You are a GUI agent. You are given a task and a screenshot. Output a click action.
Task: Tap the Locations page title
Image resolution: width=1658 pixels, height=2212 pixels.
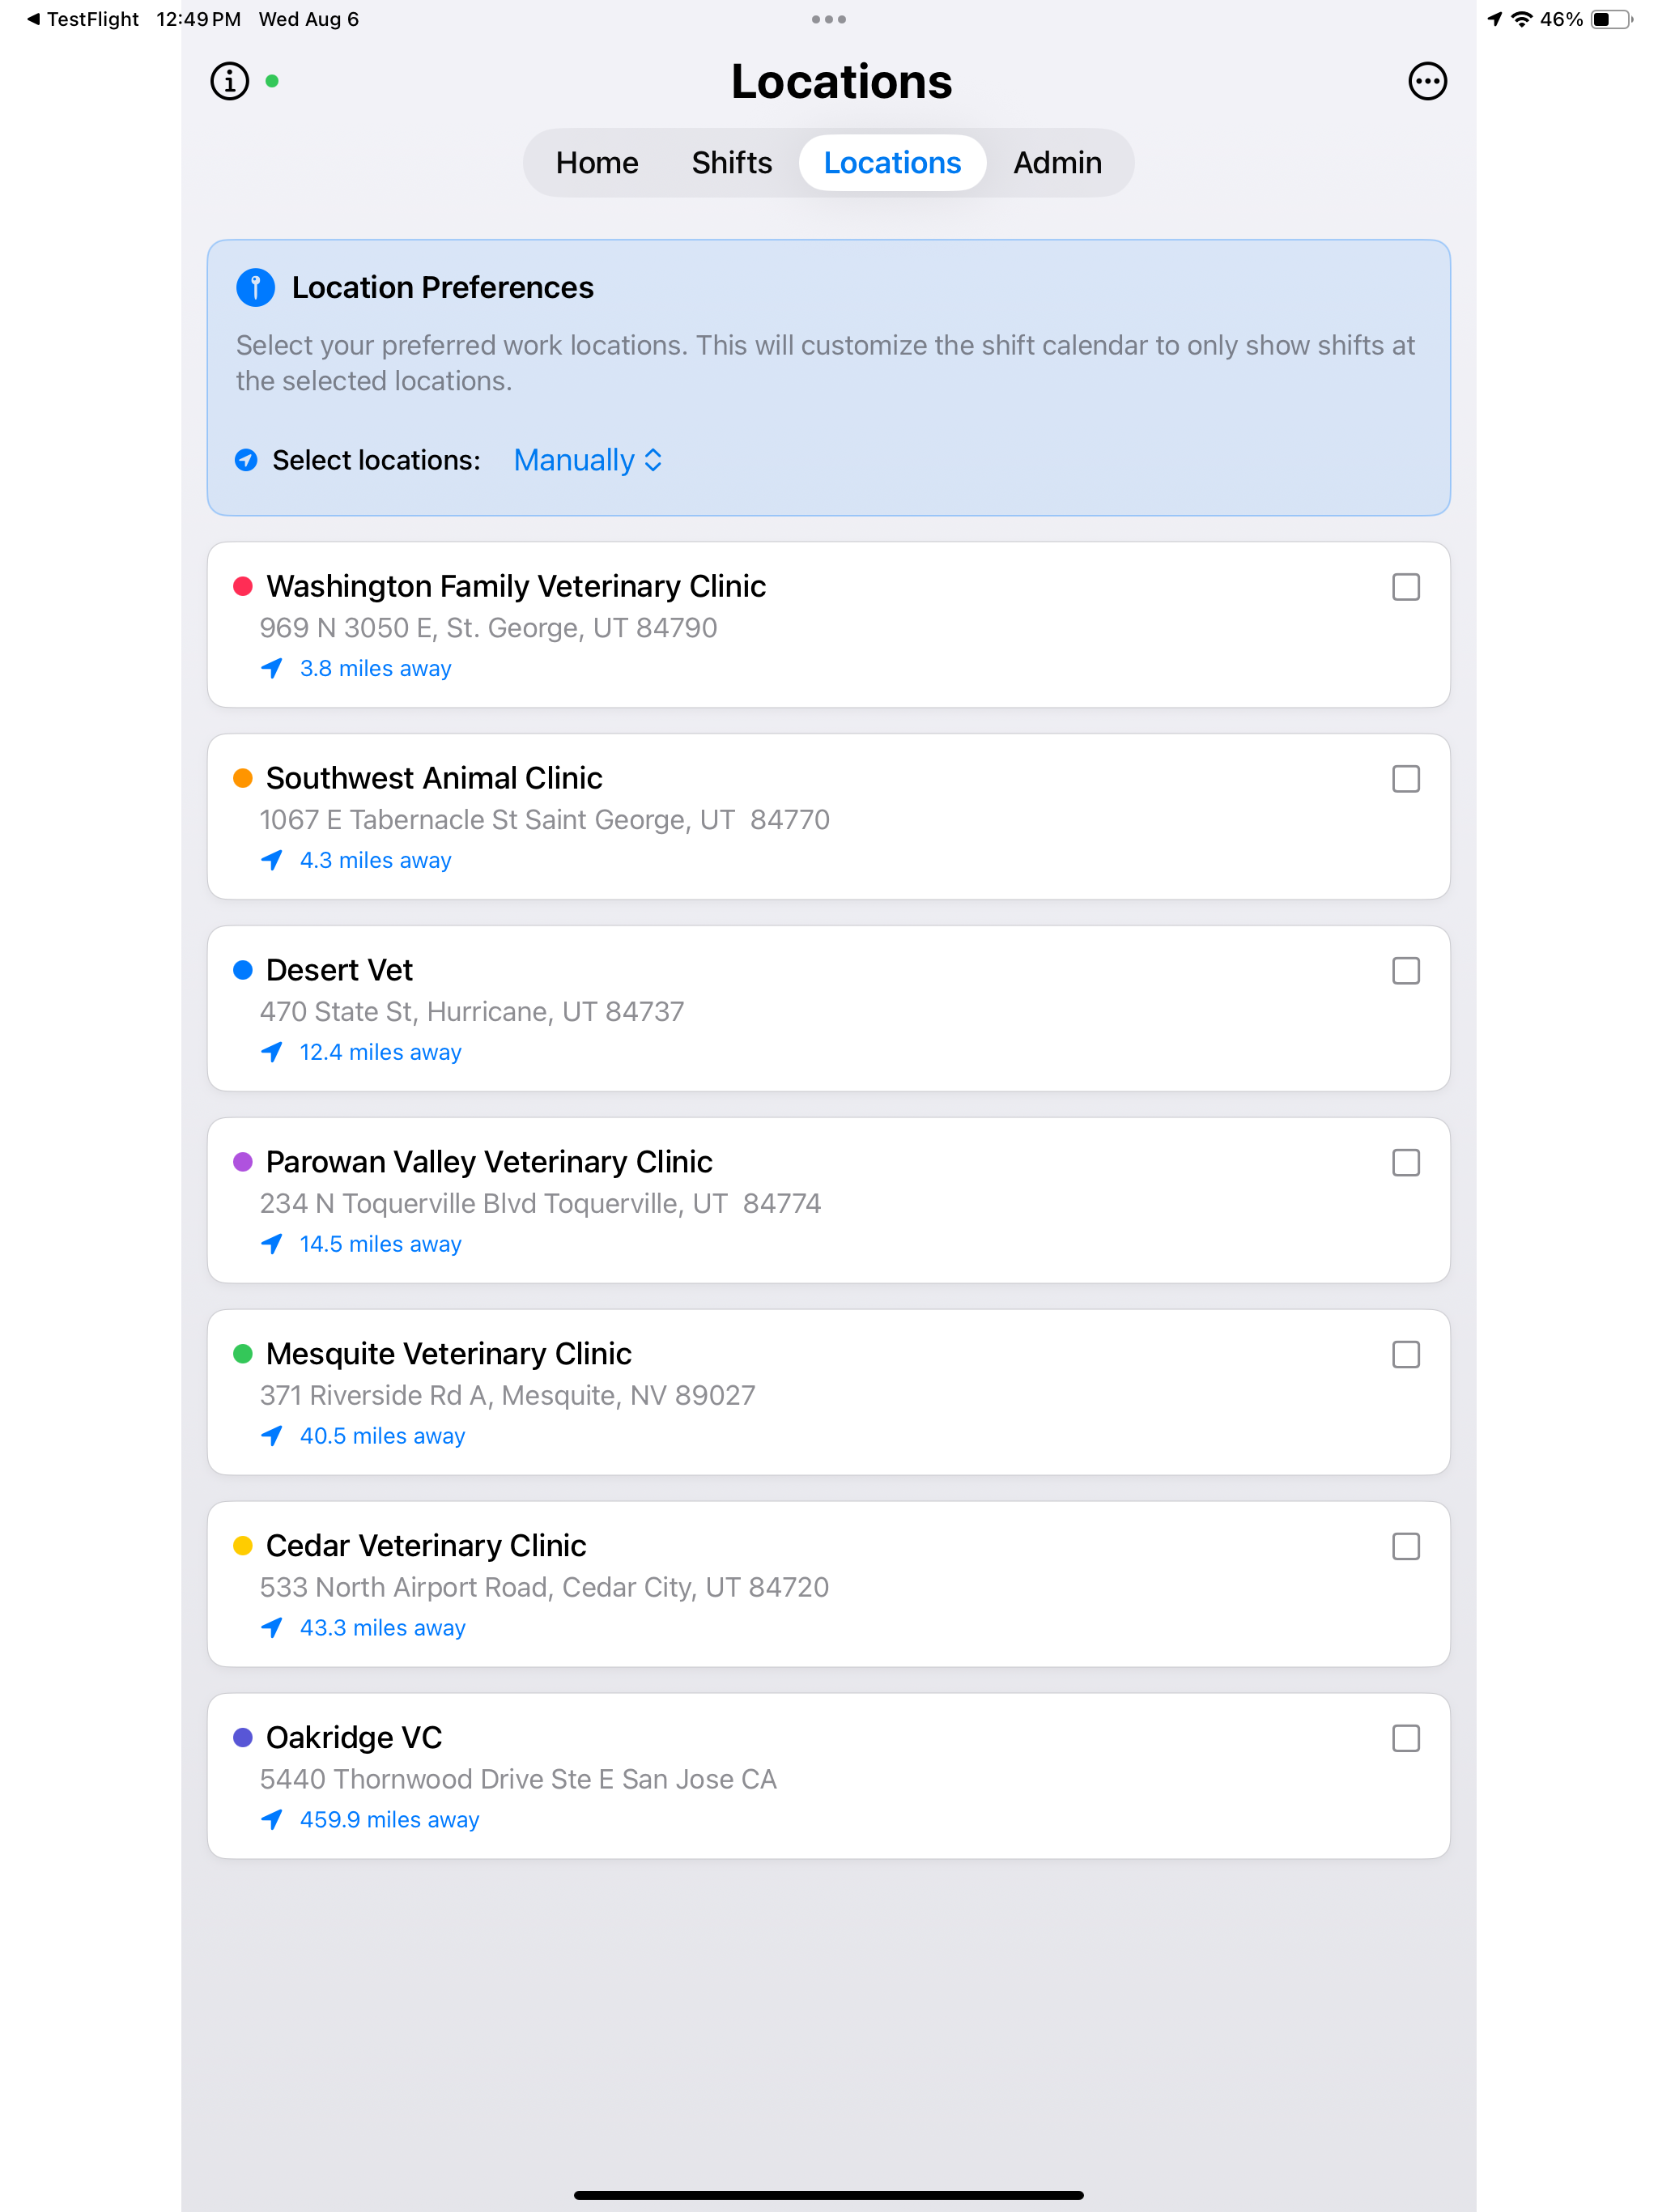tap(841, 81)
